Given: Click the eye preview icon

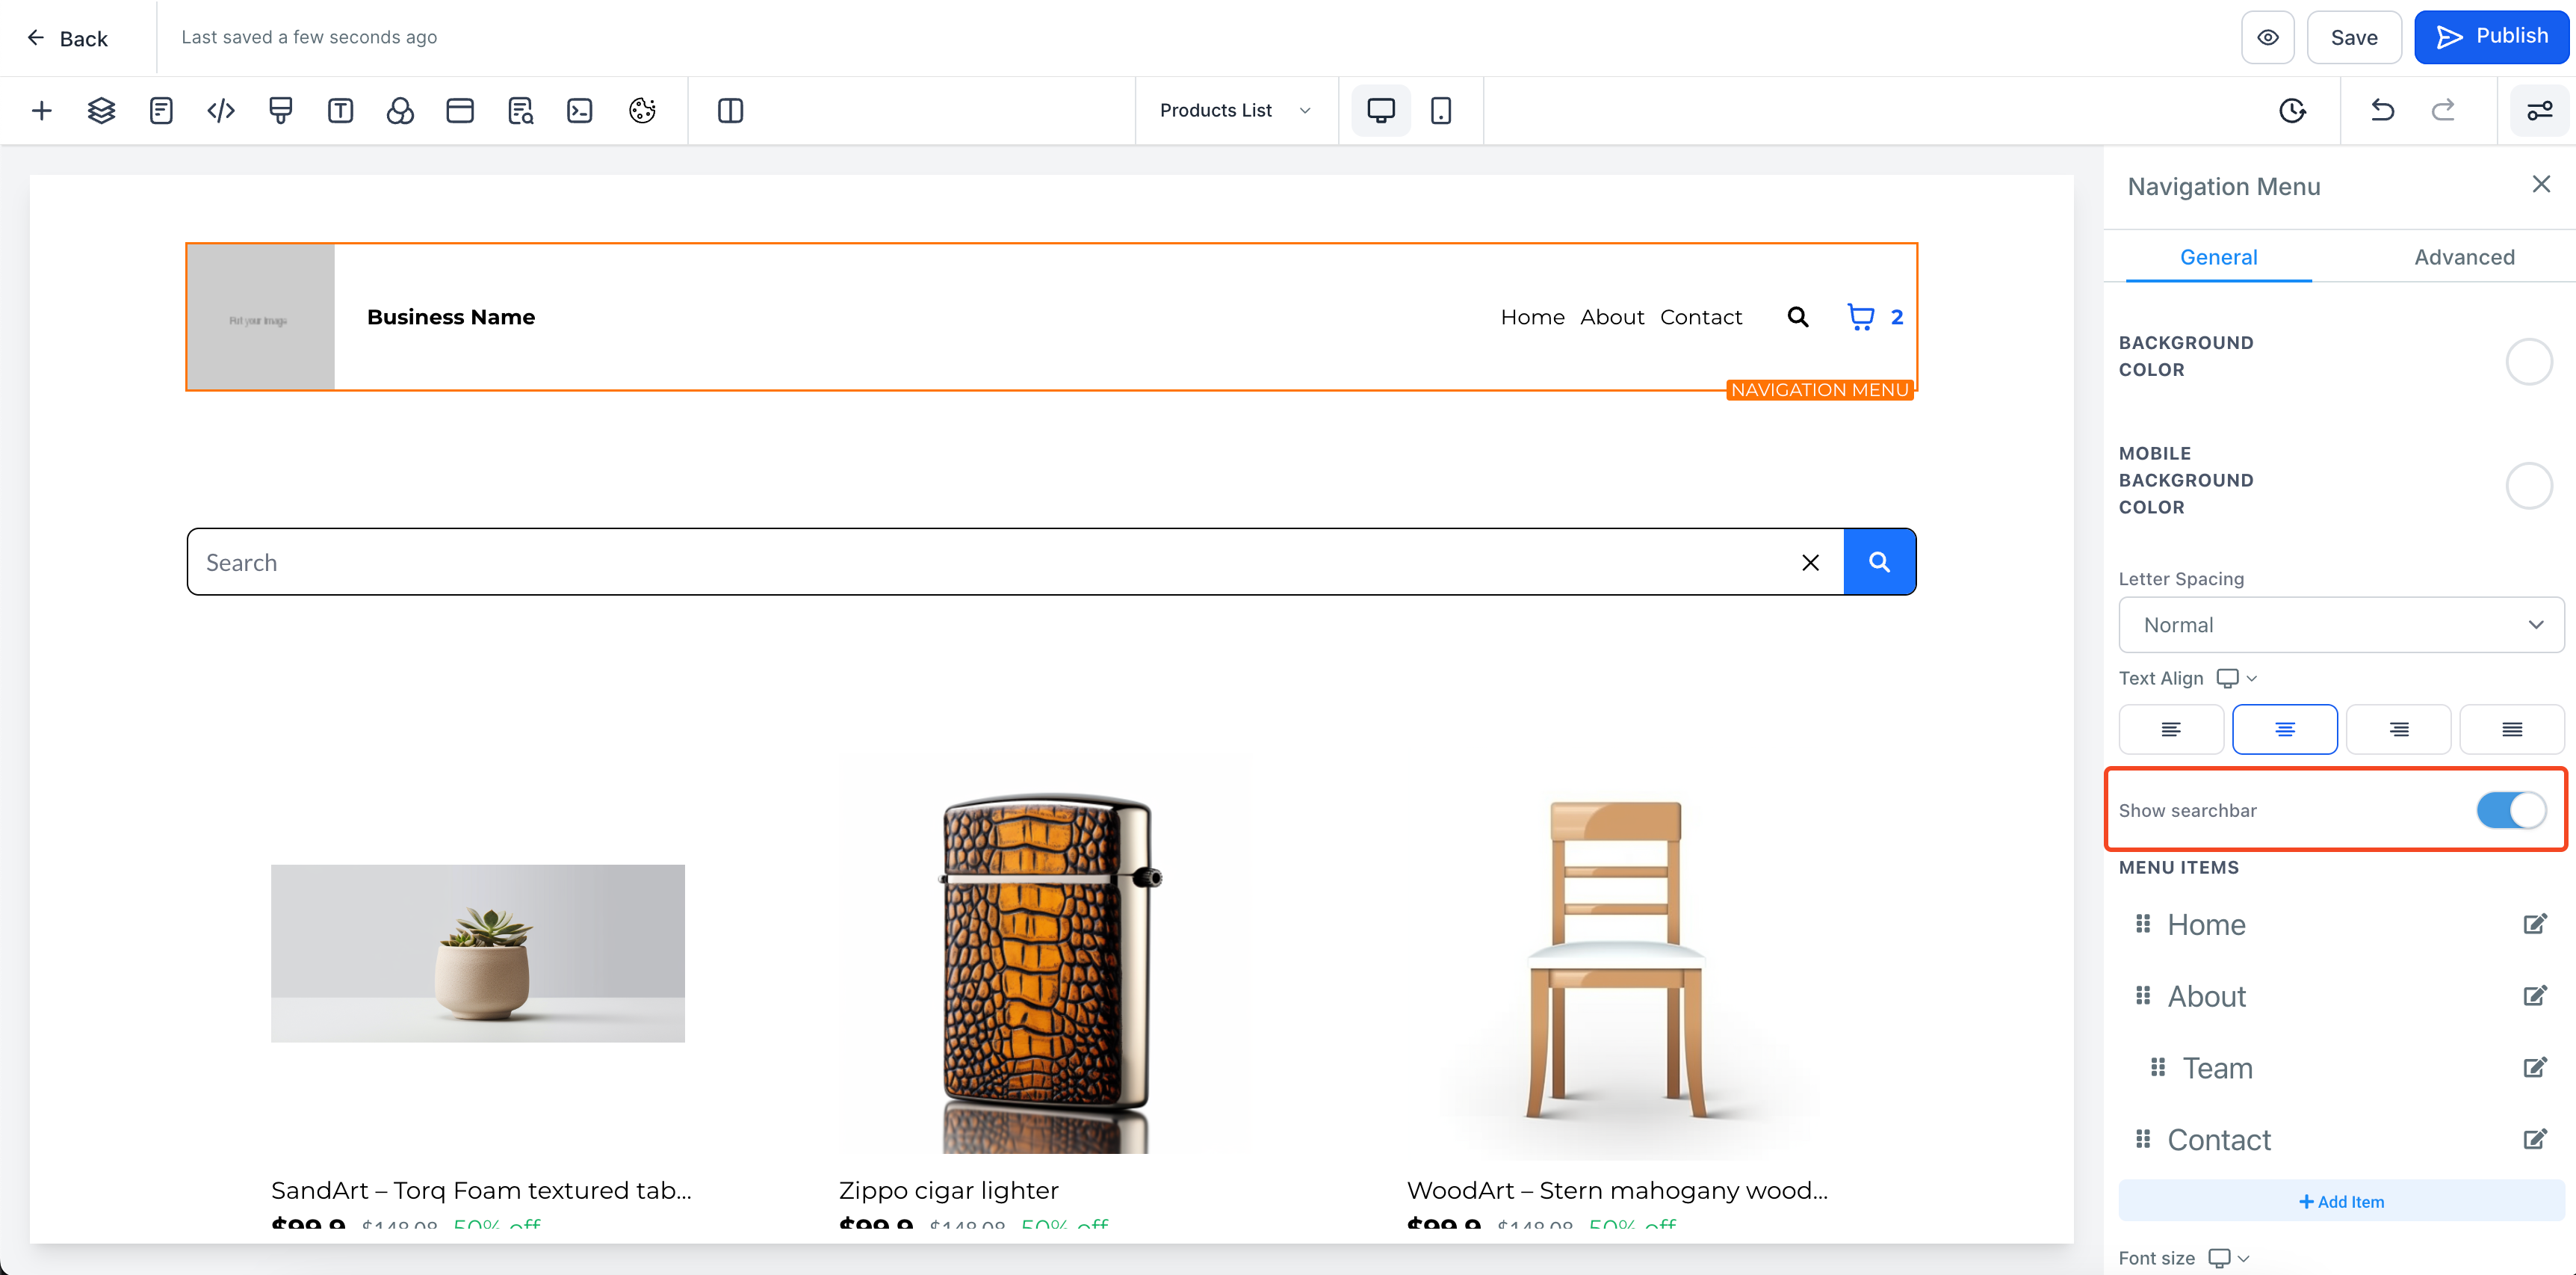Looking at the screenshot, I should 2267,37.
